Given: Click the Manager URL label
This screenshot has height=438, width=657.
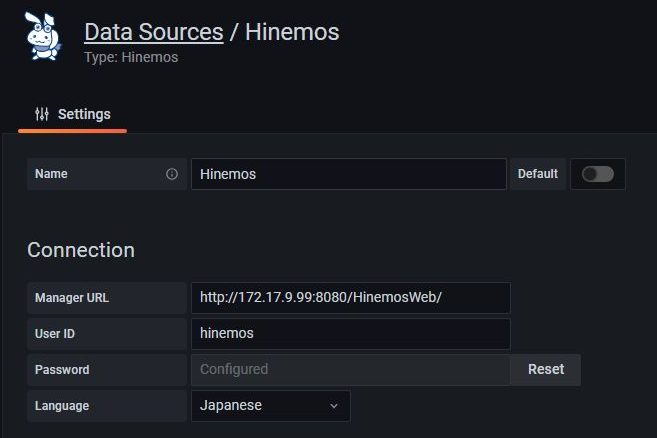Looking at the screenshot, I should [x=72, y=298].
